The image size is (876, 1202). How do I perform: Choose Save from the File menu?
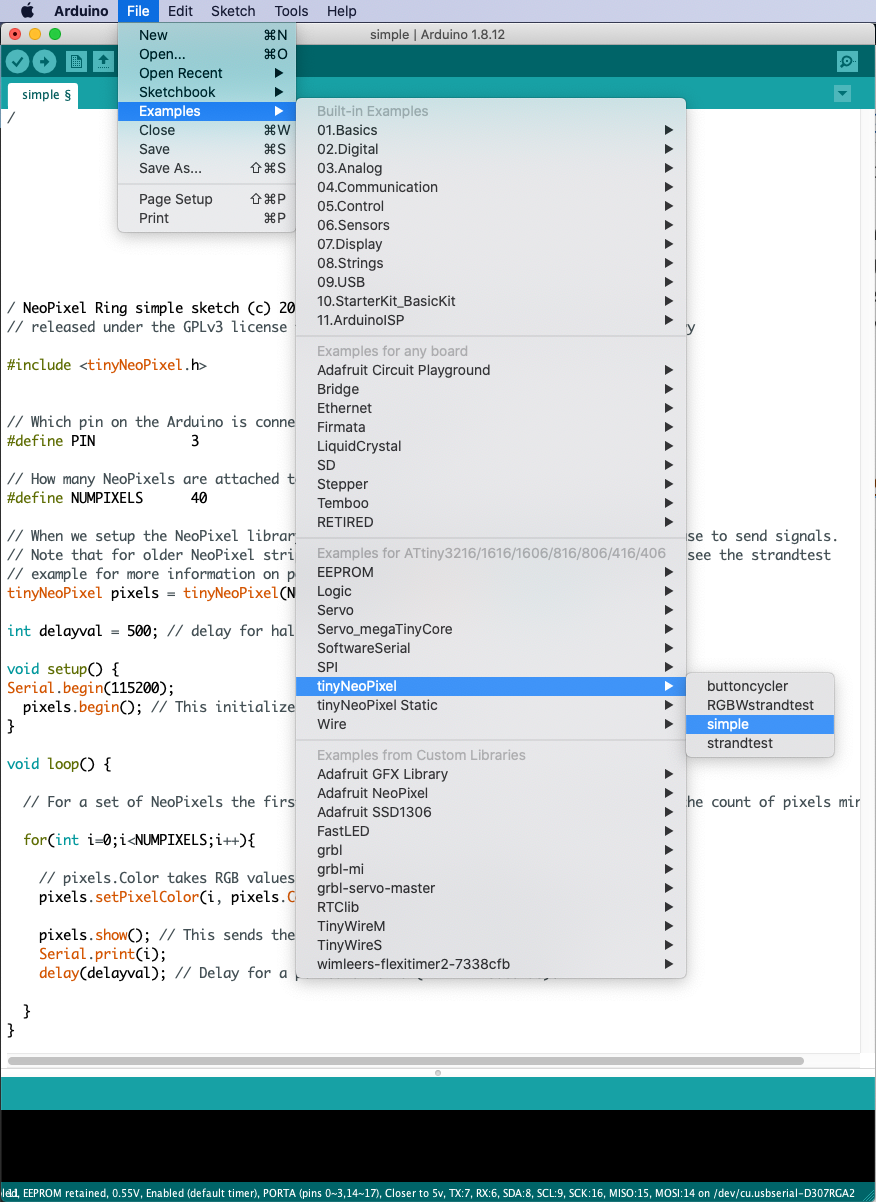[207, 149]
